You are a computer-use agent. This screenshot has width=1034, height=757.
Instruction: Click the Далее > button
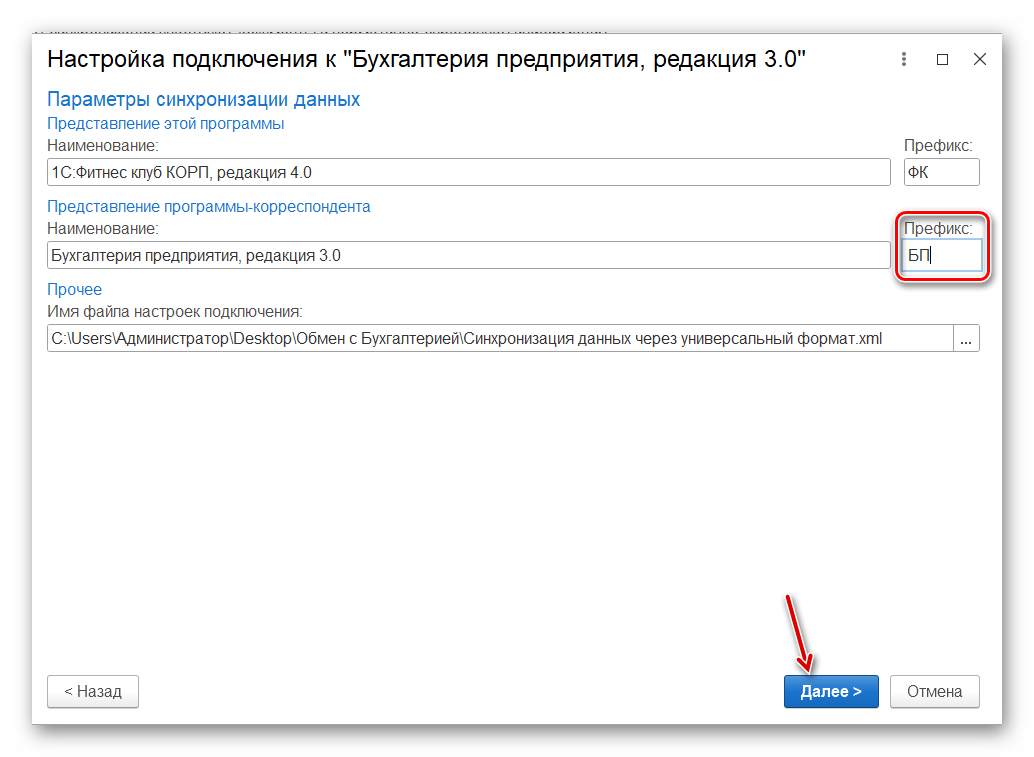click(x=831, y=691)
